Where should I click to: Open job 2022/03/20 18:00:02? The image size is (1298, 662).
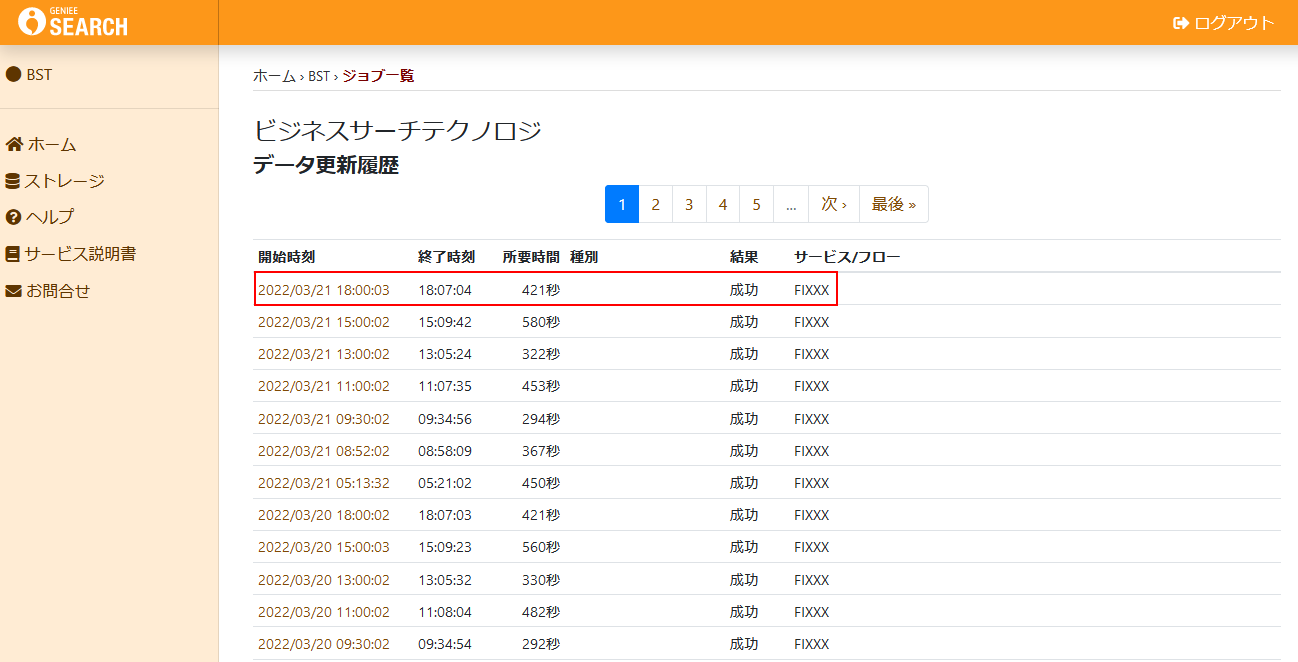tap(324, 515)
